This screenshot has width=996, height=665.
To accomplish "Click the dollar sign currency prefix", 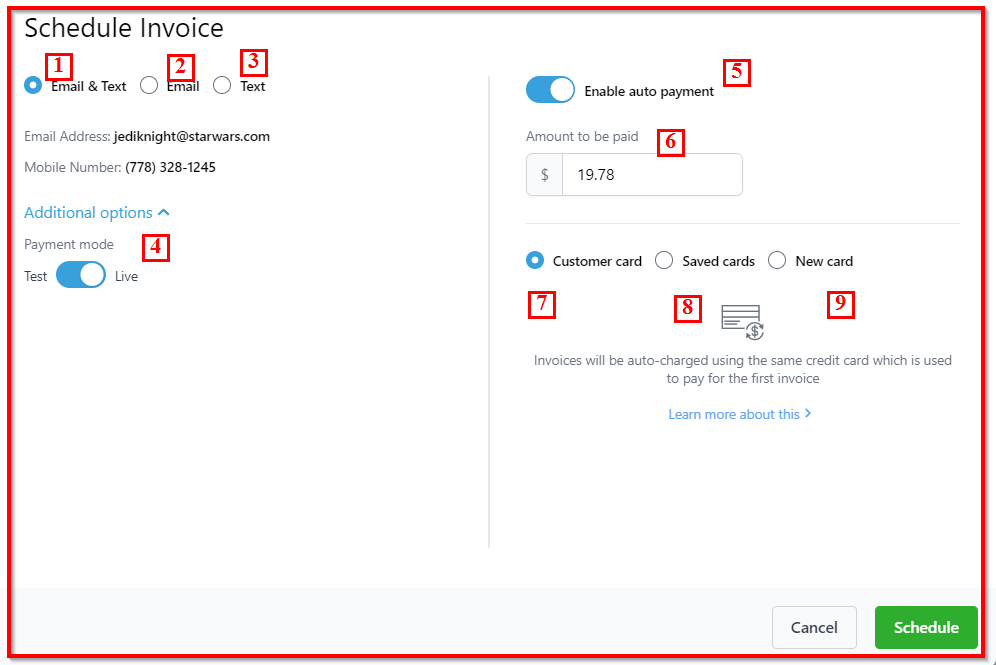I will (x=544, y=174).
